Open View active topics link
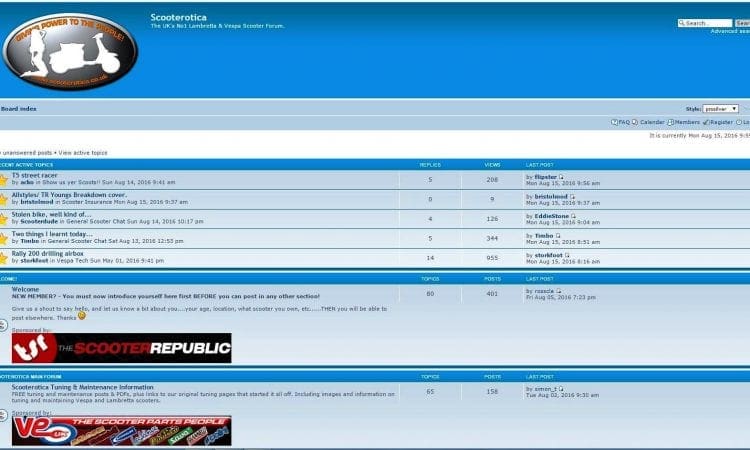Image resolution: width=750 pixels, height=450 pixels. coord(83,153)
